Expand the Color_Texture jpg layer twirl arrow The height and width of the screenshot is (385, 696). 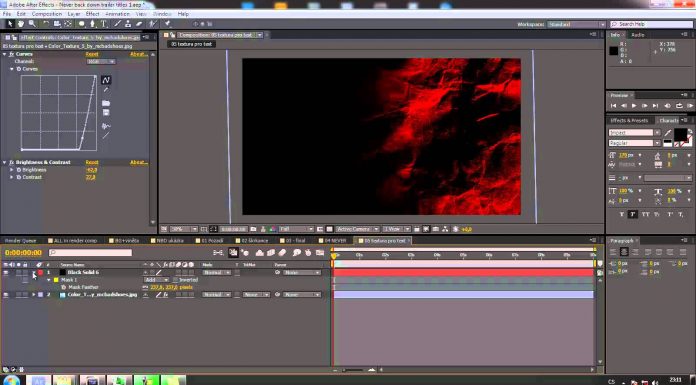click(x=34, y=294)
